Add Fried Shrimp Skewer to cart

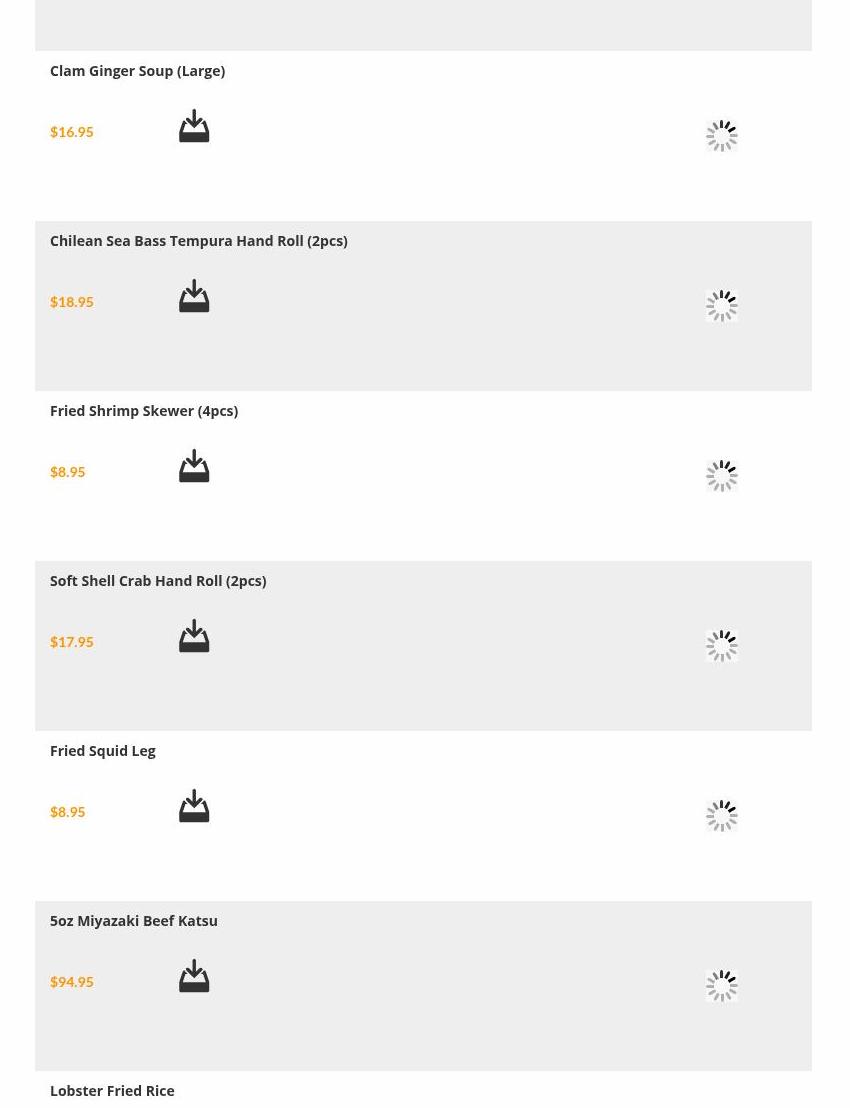(x=194, y=467)
